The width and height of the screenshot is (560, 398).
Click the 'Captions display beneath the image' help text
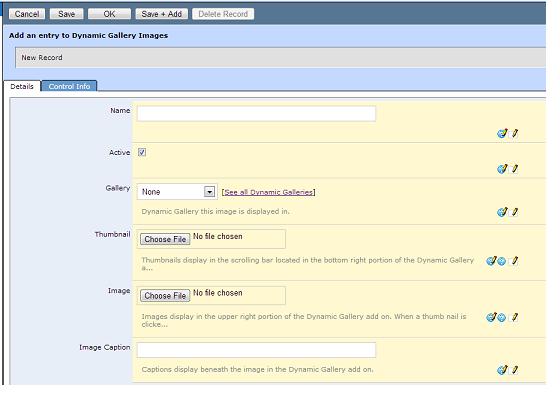(x=257, y=369)
